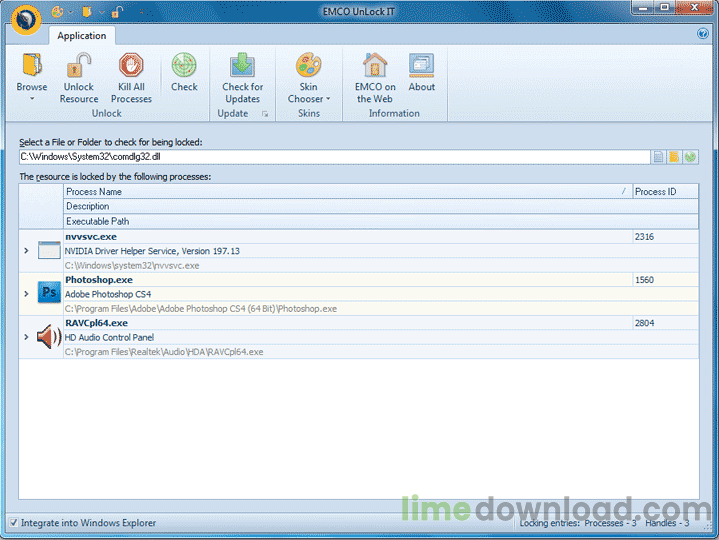Click the Check for Updates icon
This screenshot has height=540, width=719.
click(x=242, y=68)
